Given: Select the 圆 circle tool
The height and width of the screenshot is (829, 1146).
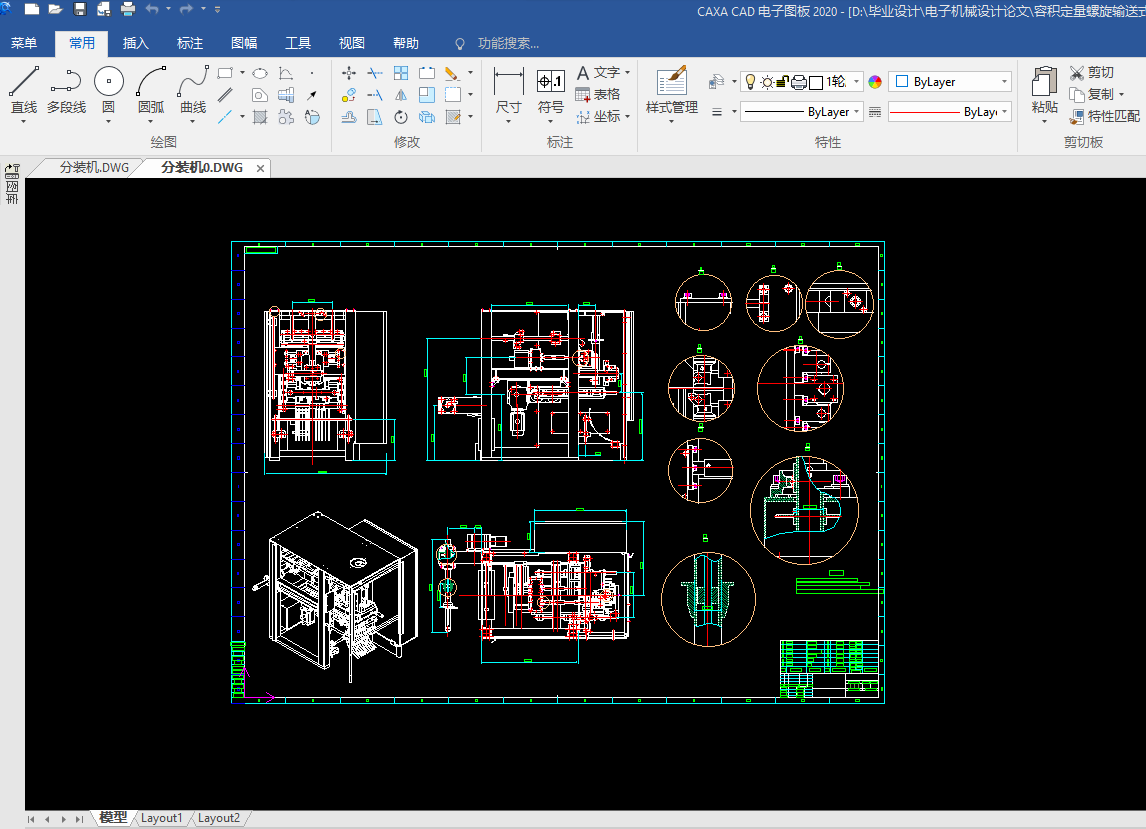Looking at the screenshot, I should 108,89.
